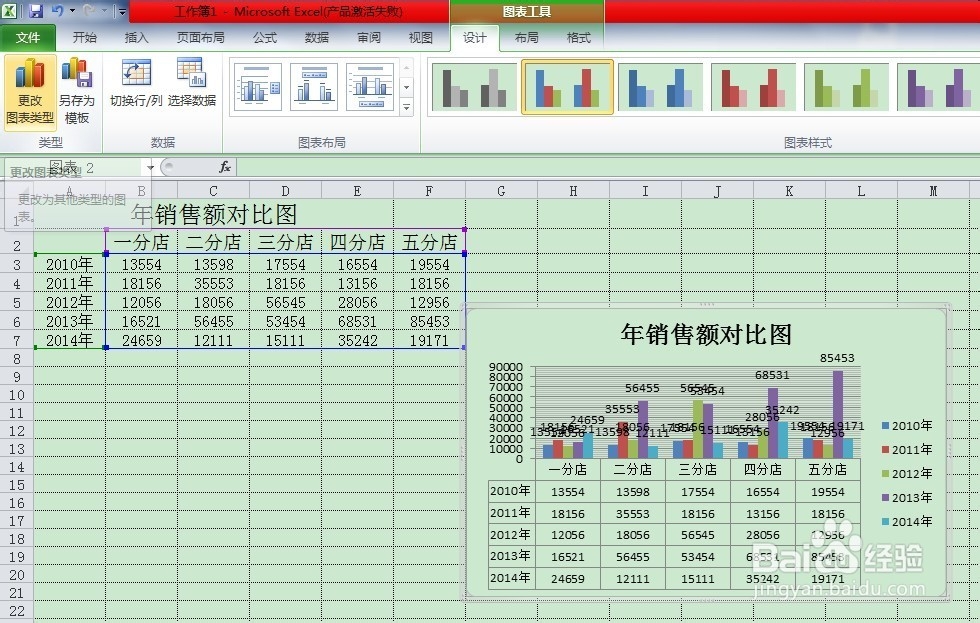Click the 2012年 legend entry in chart
Screen dimensions: 980x623
907,474
